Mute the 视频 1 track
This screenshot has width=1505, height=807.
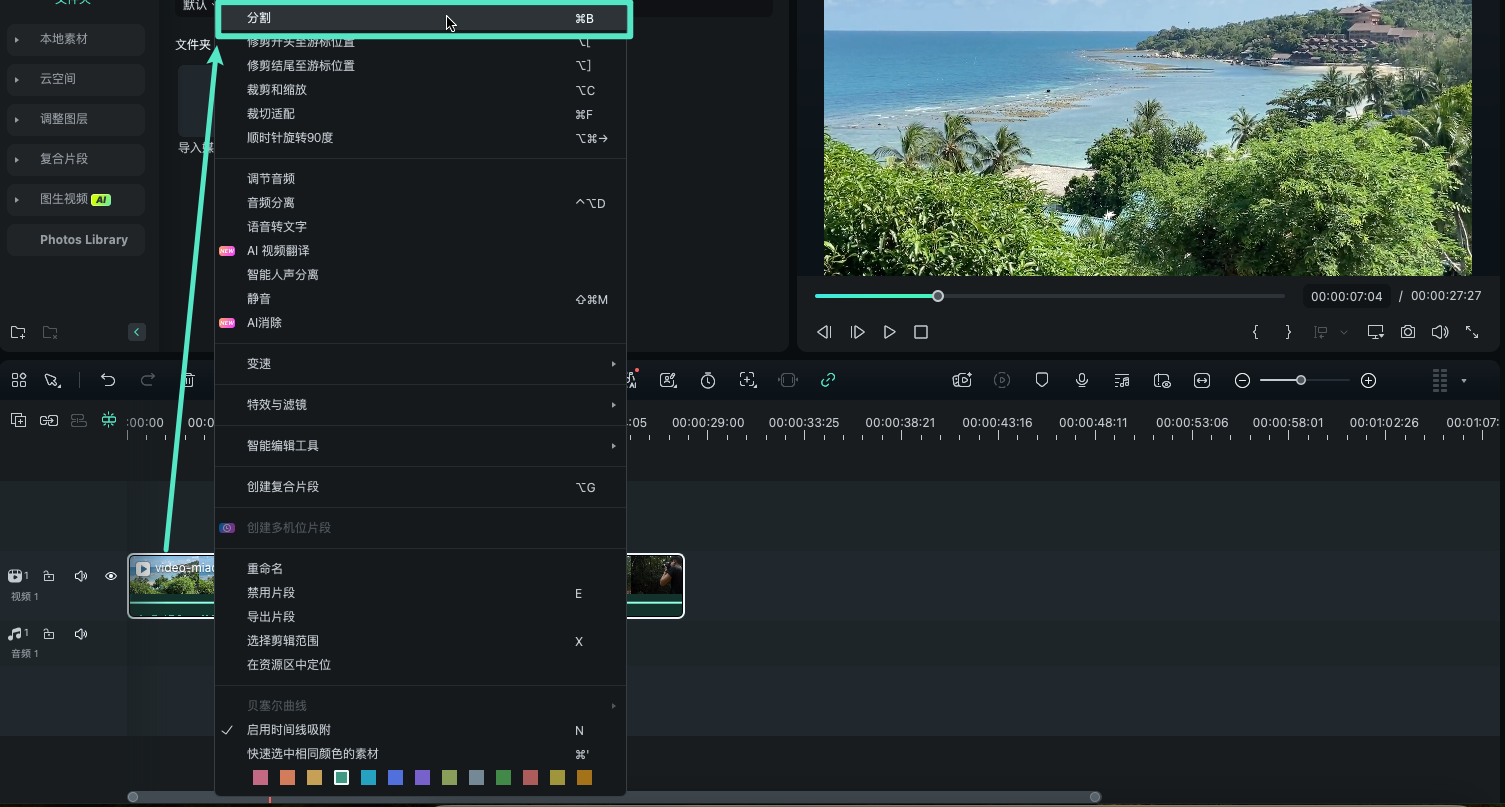pyautogui.click(x=81, y=576)
